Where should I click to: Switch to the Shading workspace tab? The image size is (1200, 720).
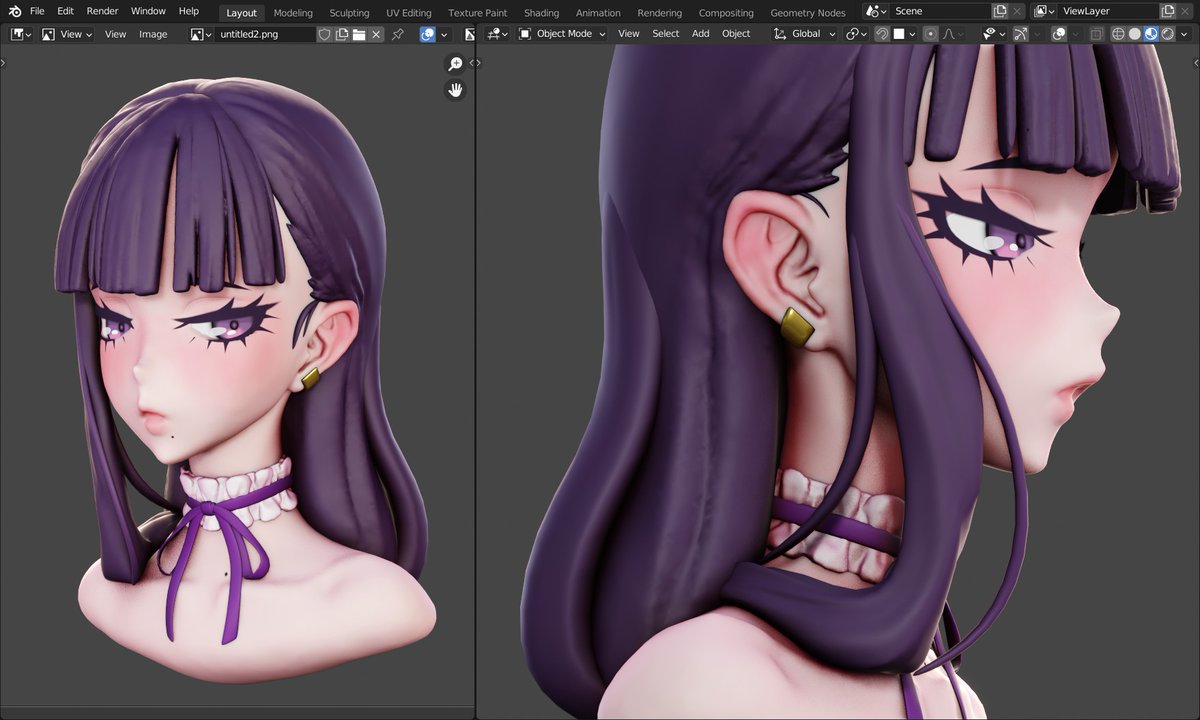pyautogui.click(x=541, y=13)
